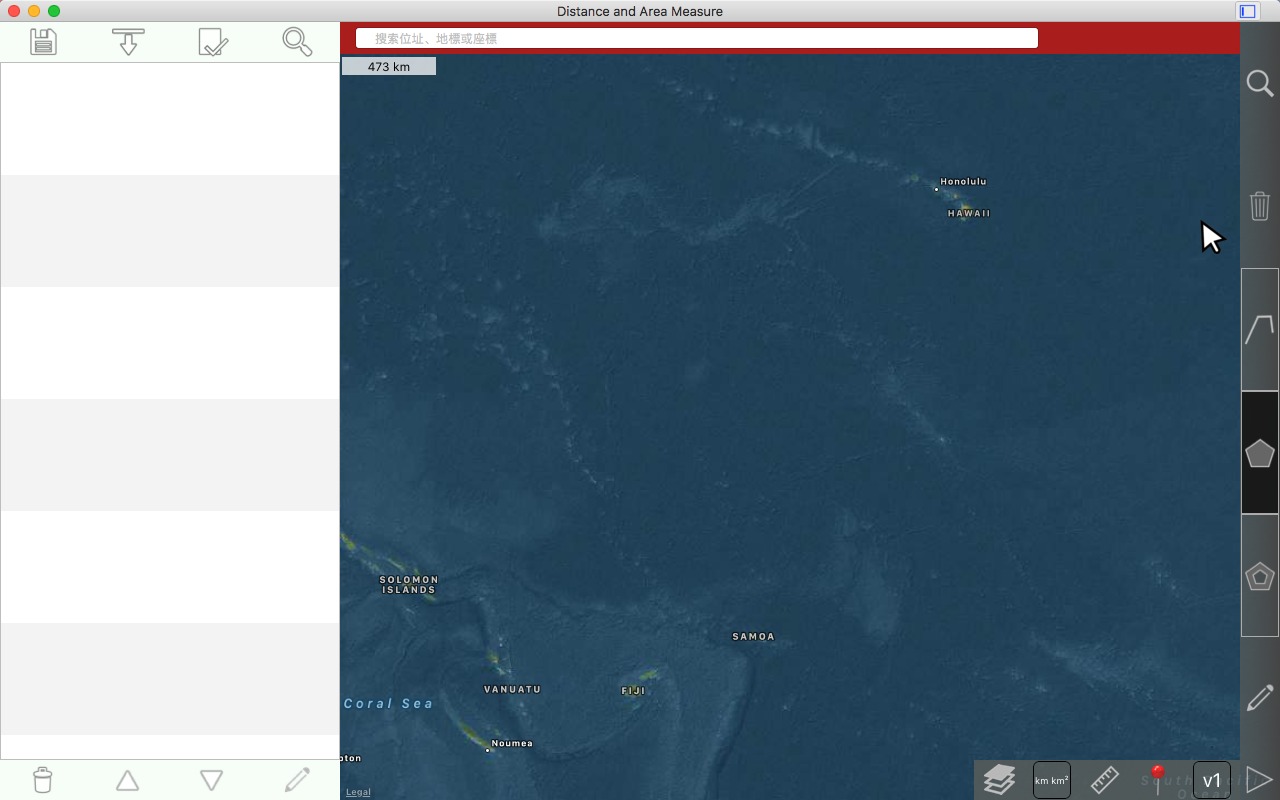Image resolution: width=1280 pixels, height=800 pixels.
Task: Click the red pushpin marker icon
Action: pos(1158,778)
